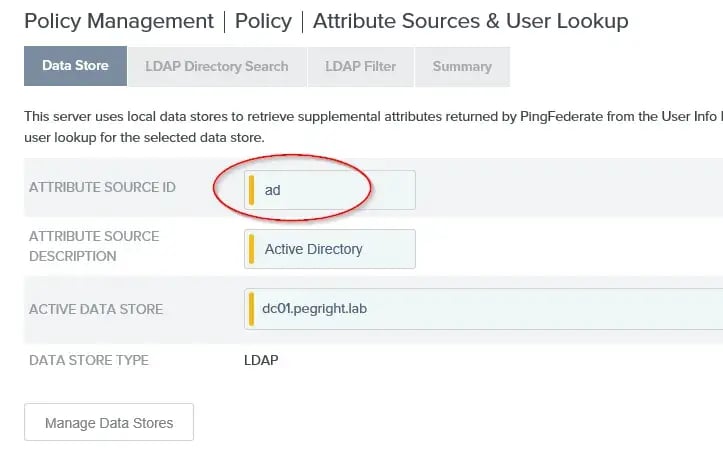Screen dimensions: 723x470
Task: Click the ACTIVE DATA STORE label
Action: tap(96, 309)
